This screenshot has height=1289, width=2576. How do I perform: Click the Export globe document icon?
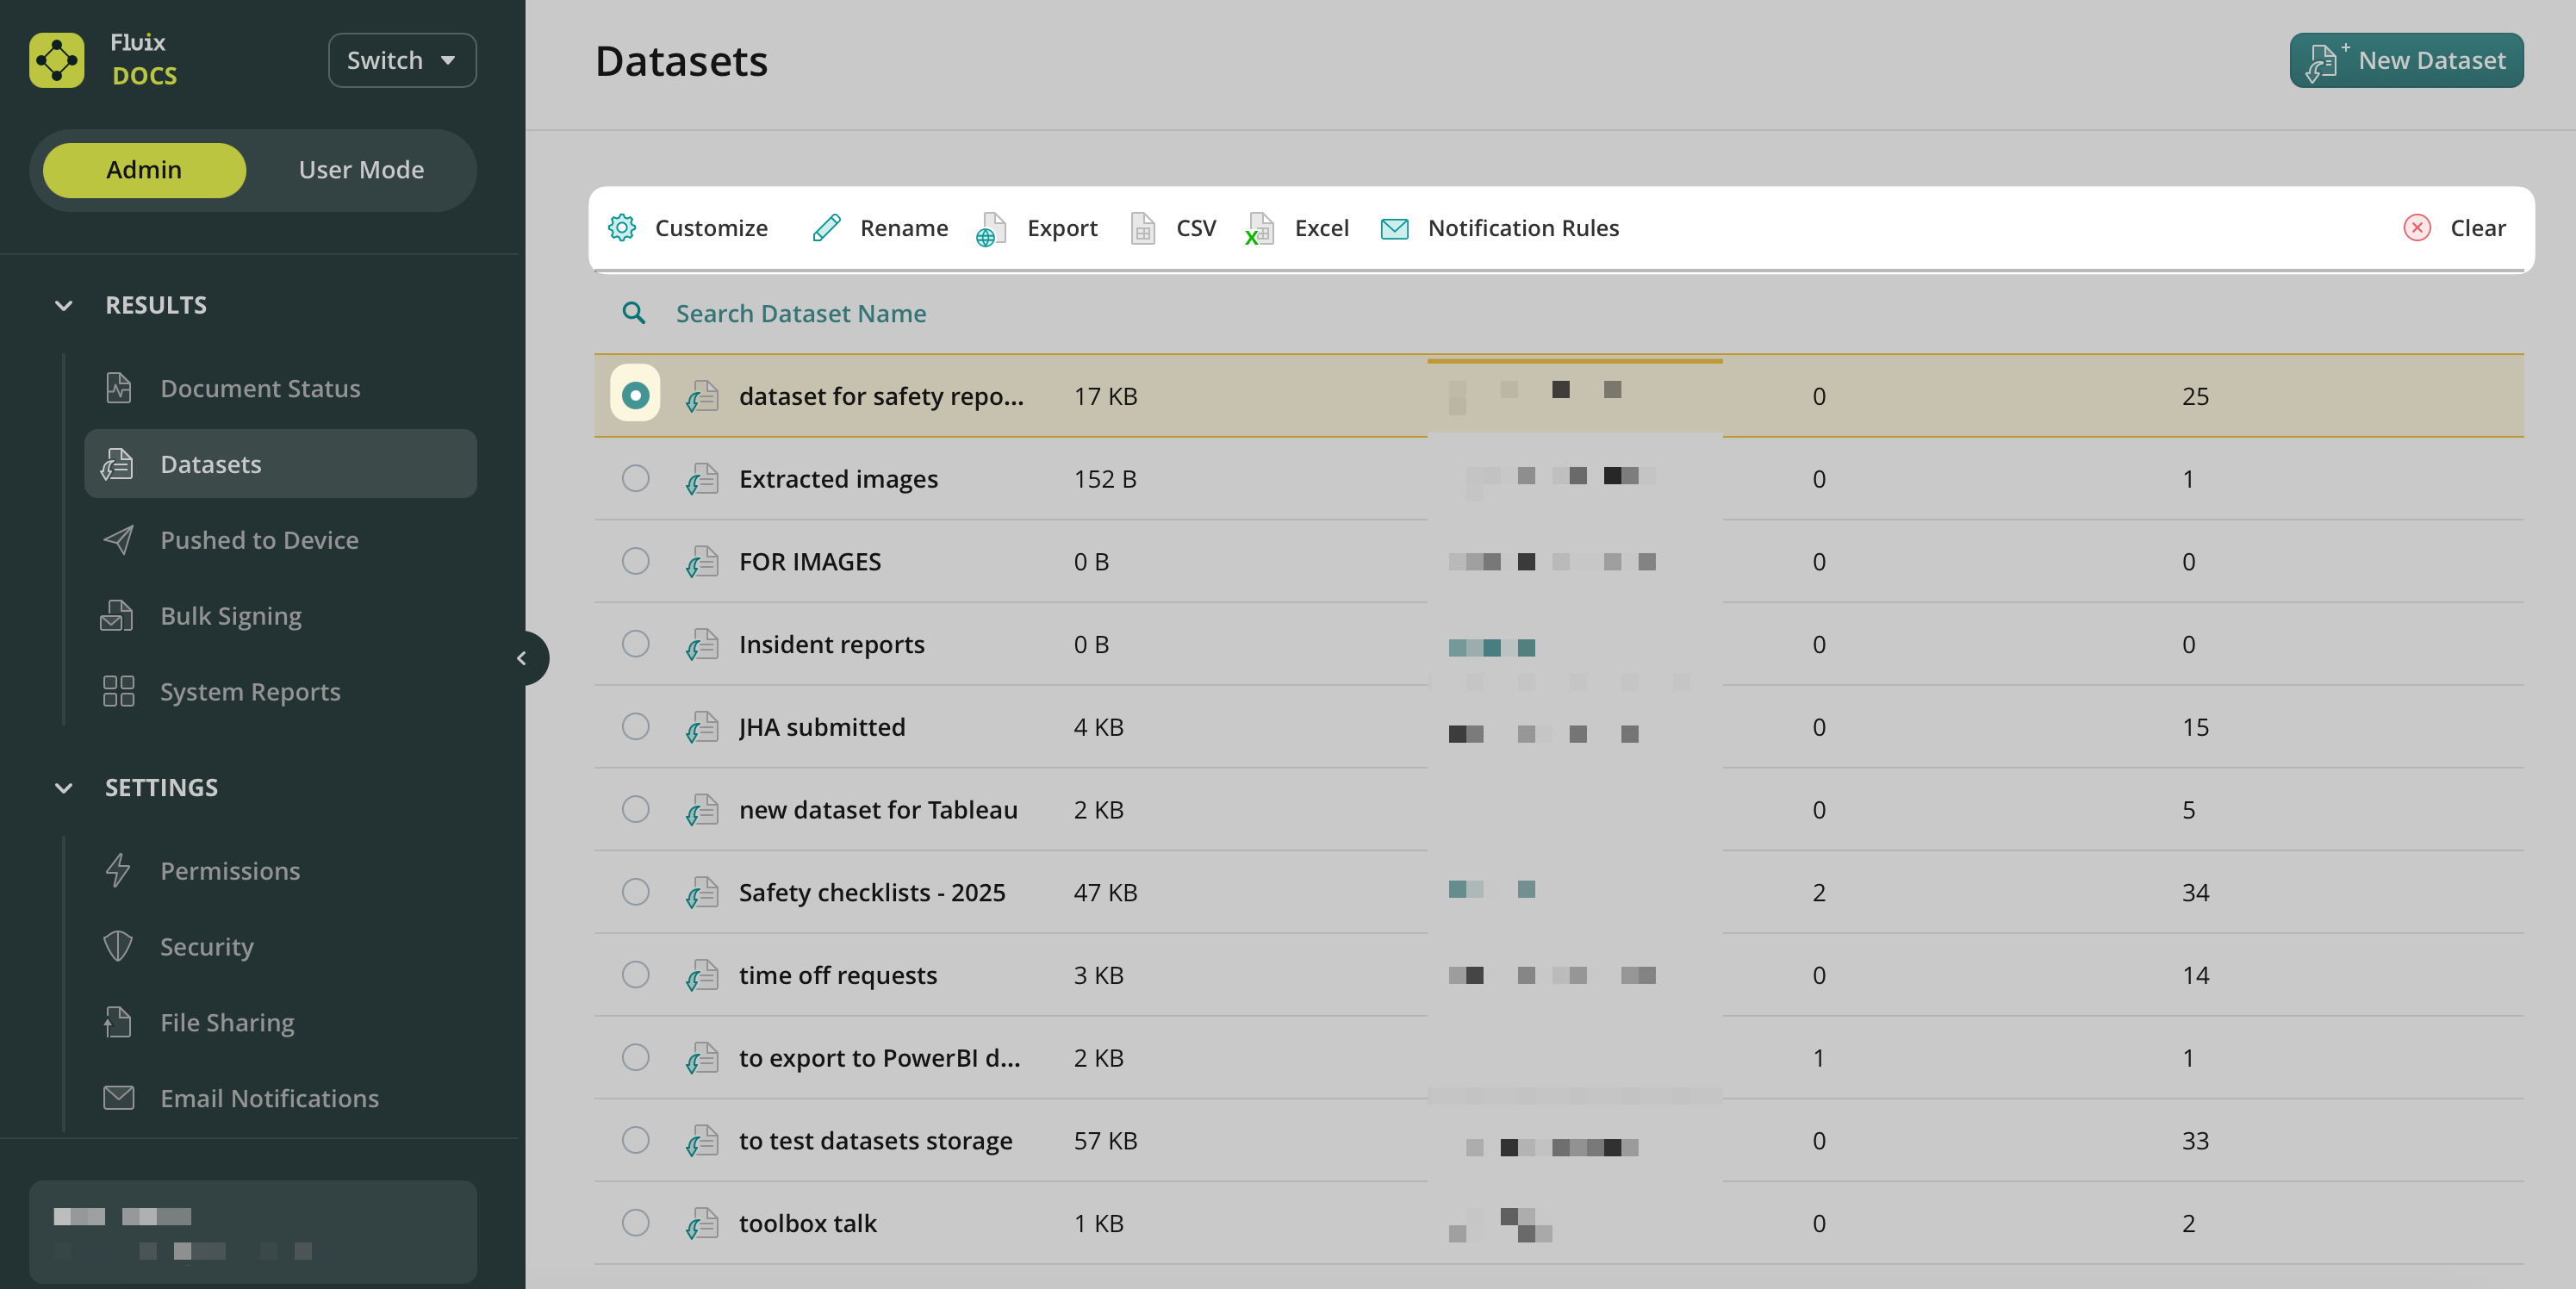point(990,229)
